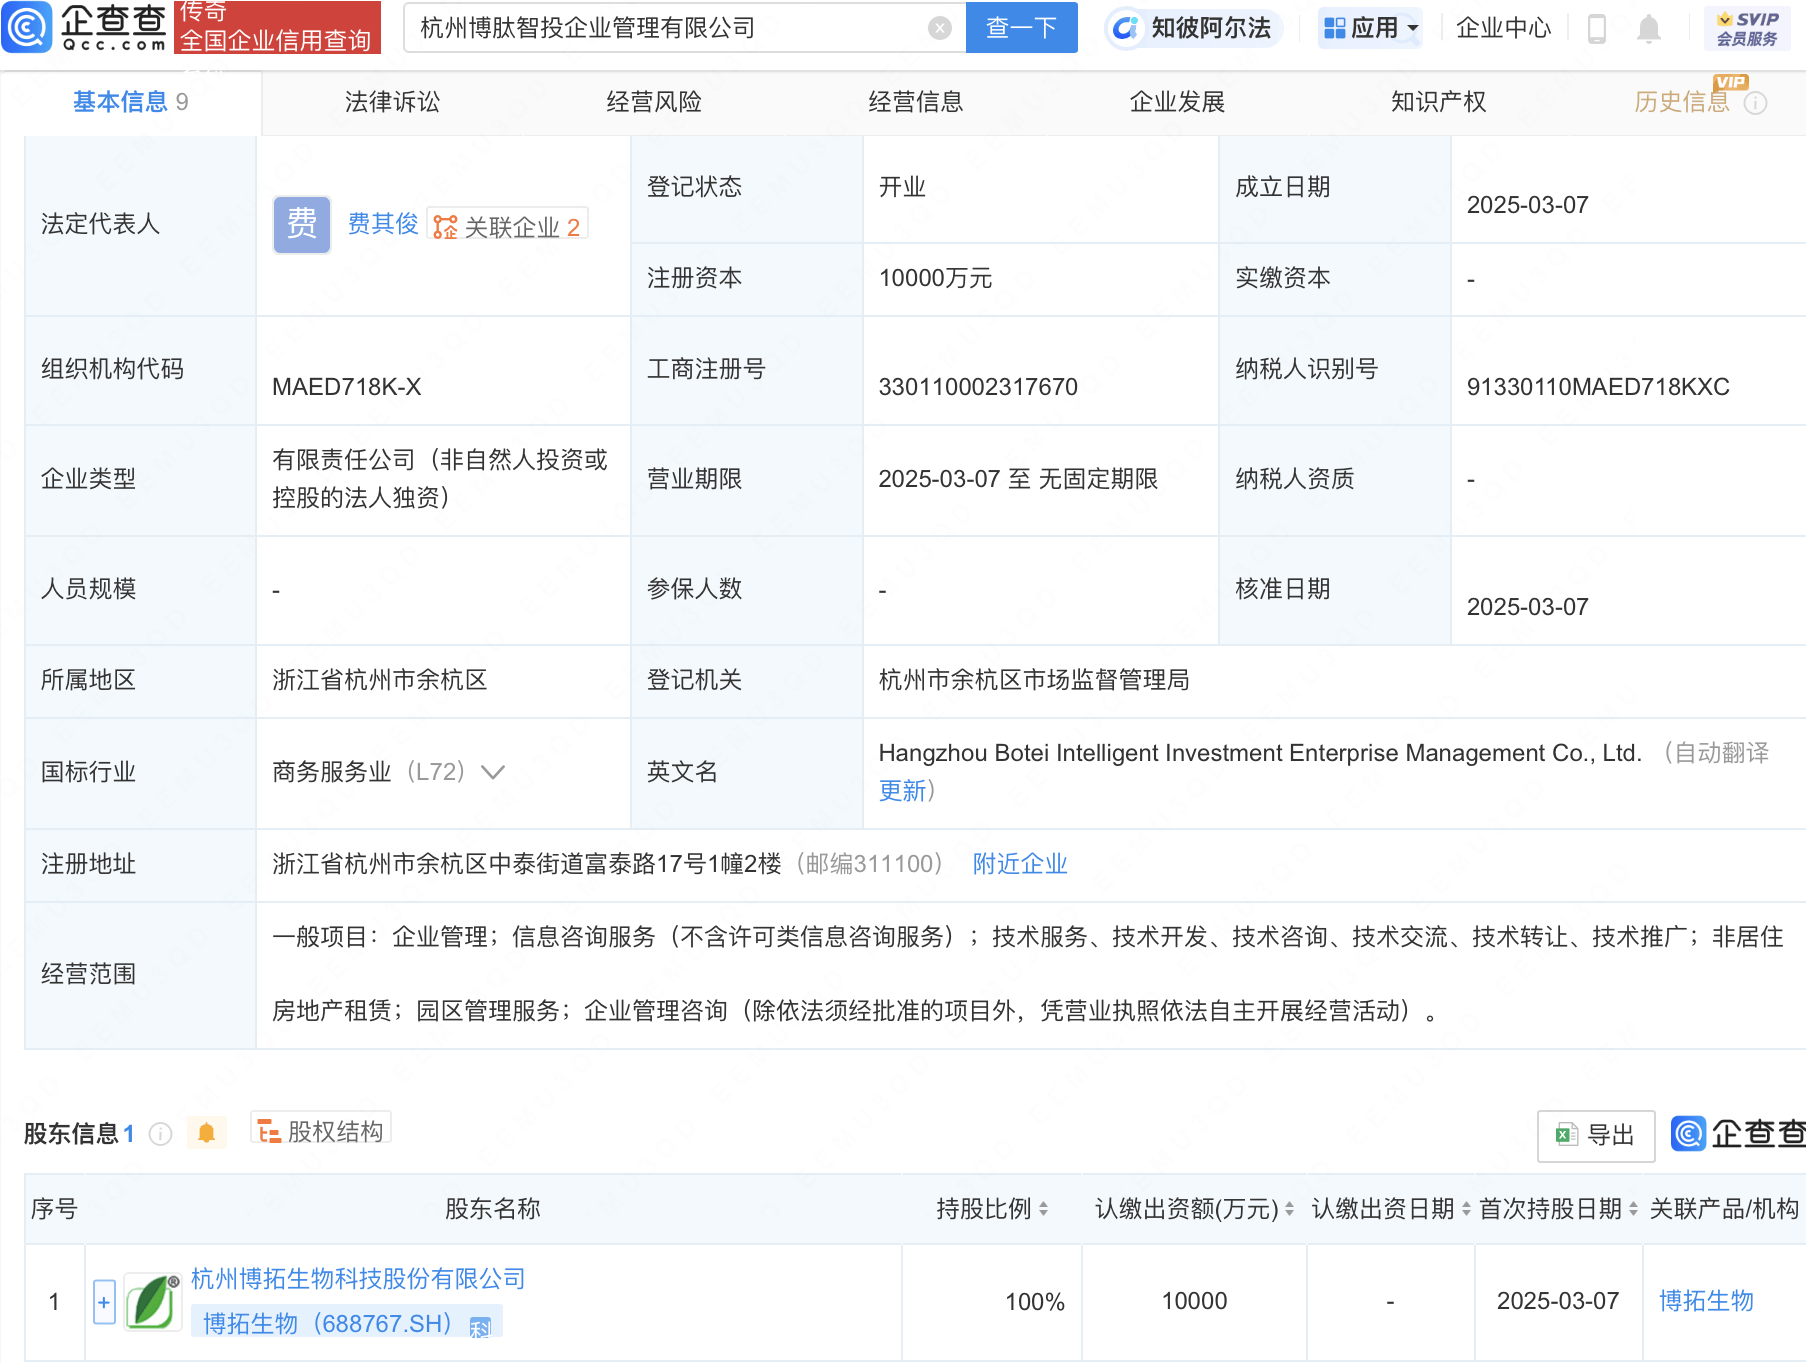Open 附近企业 link
Image resolution: width=1806 pixels, height=1364 pixels.
coord(1020,864)
